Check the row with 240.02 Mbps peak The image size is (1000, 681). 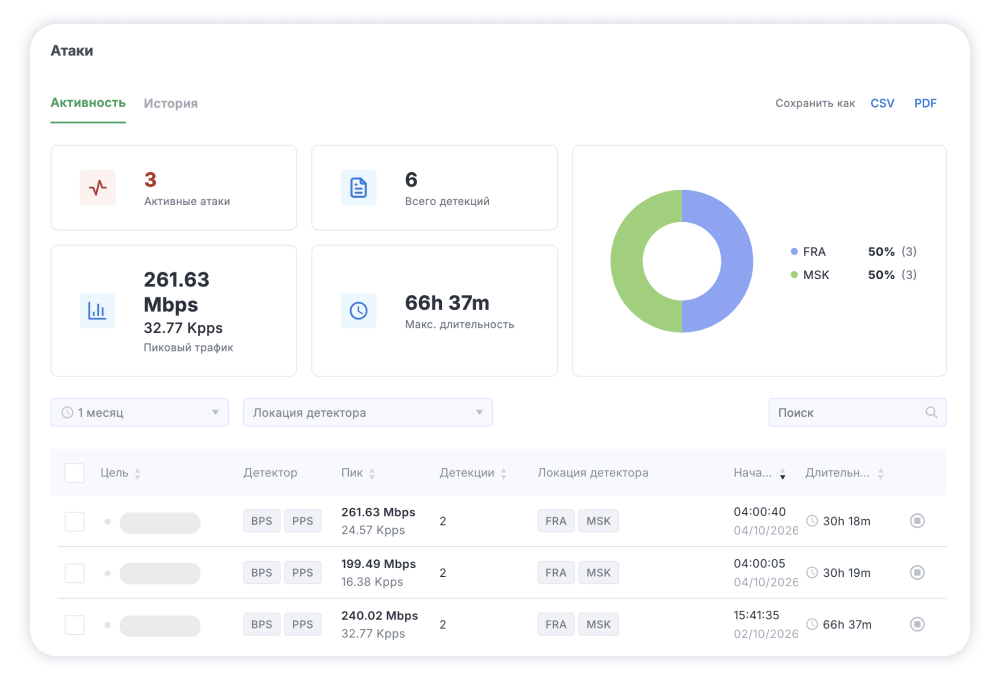point(75,625)
